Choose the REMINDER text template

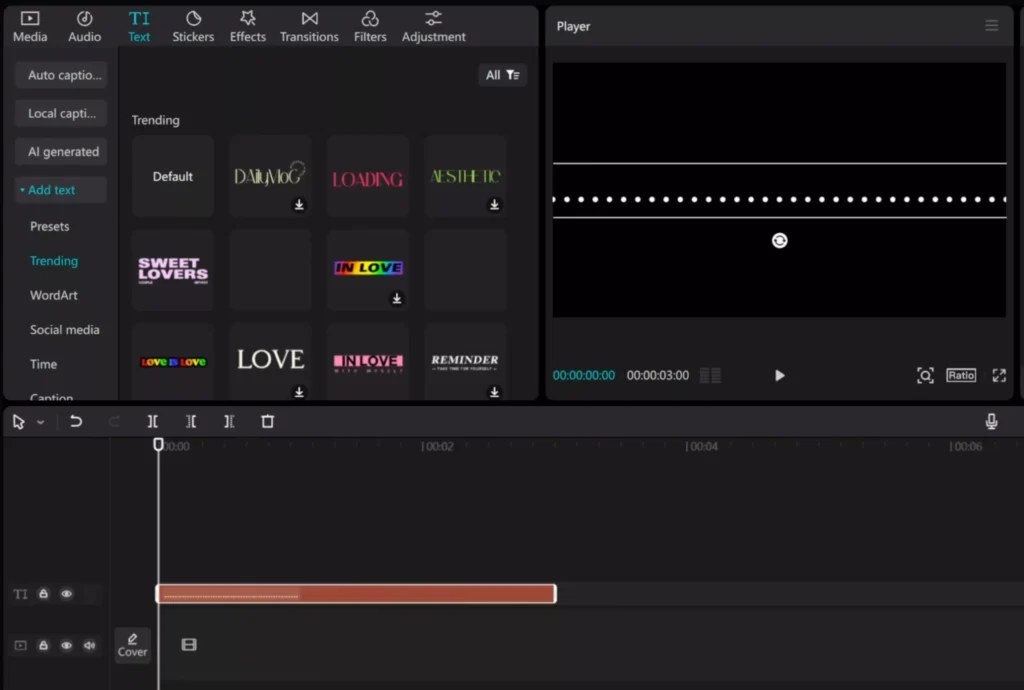pos(464,360)
